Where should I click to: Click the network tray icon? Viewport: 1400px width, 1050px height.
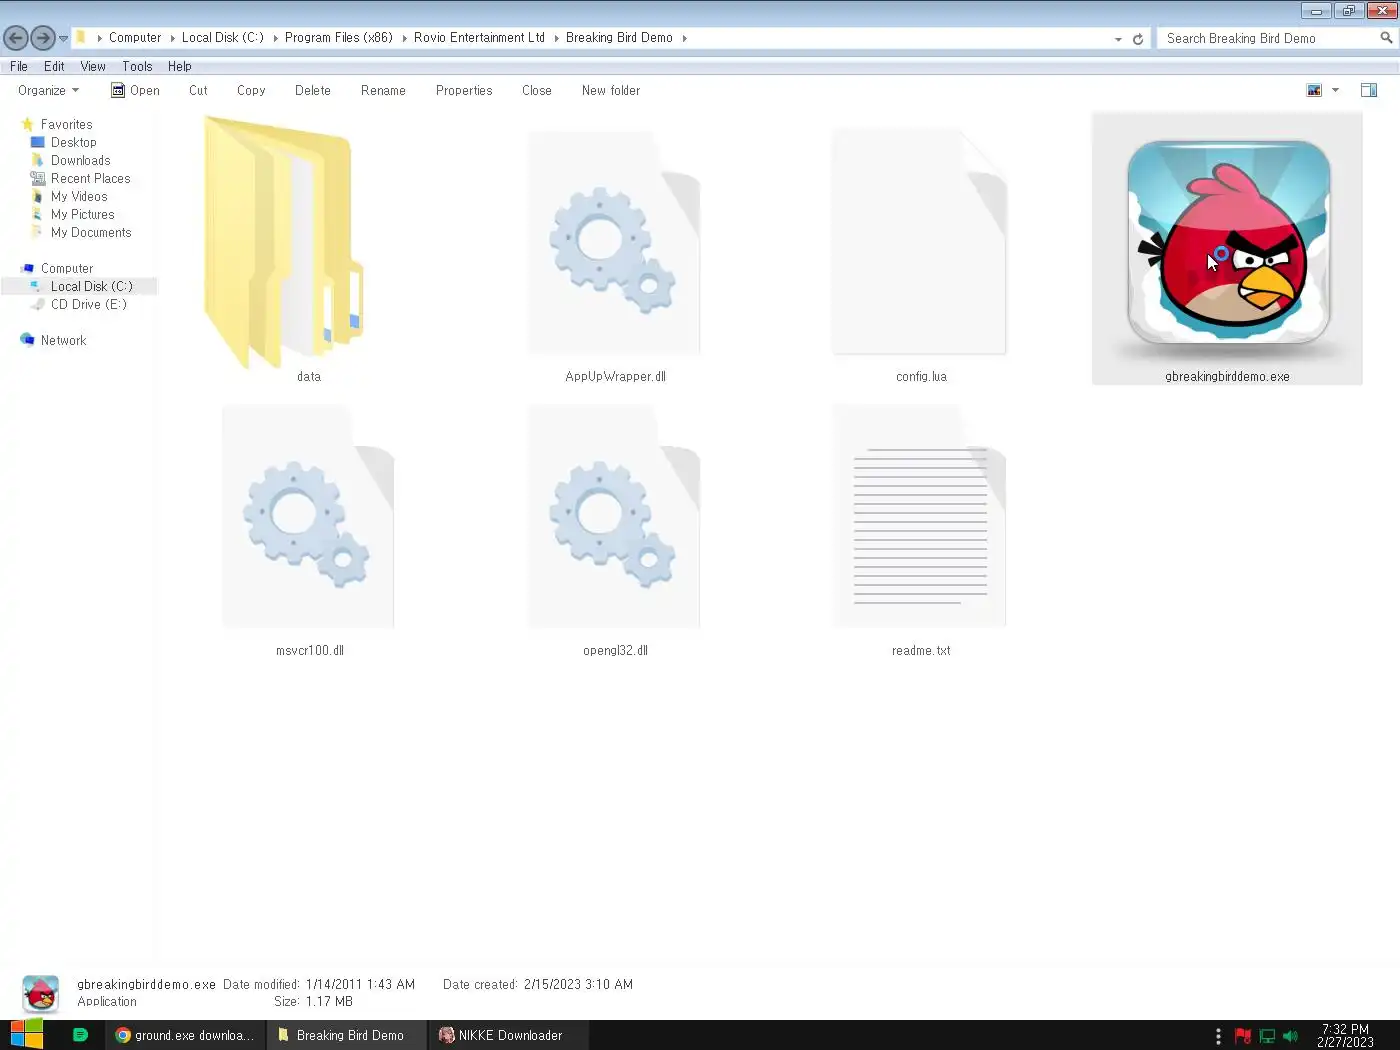click(x=1267, y=1036)
